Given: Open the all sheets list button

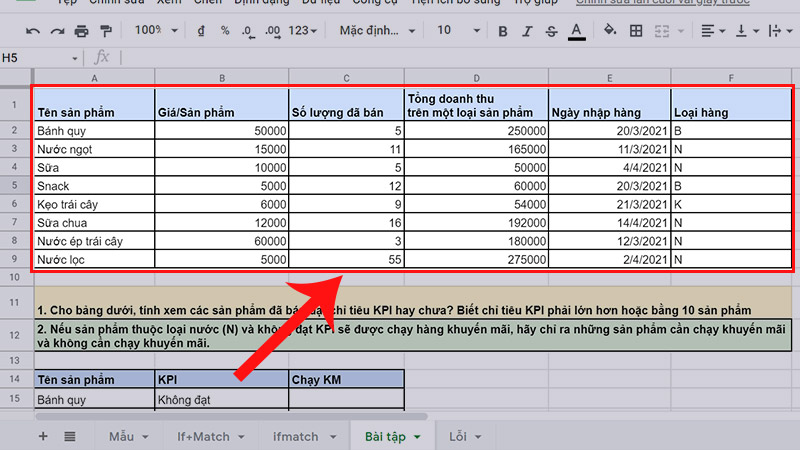Looking at the screenshot, I should coord(70,437).
